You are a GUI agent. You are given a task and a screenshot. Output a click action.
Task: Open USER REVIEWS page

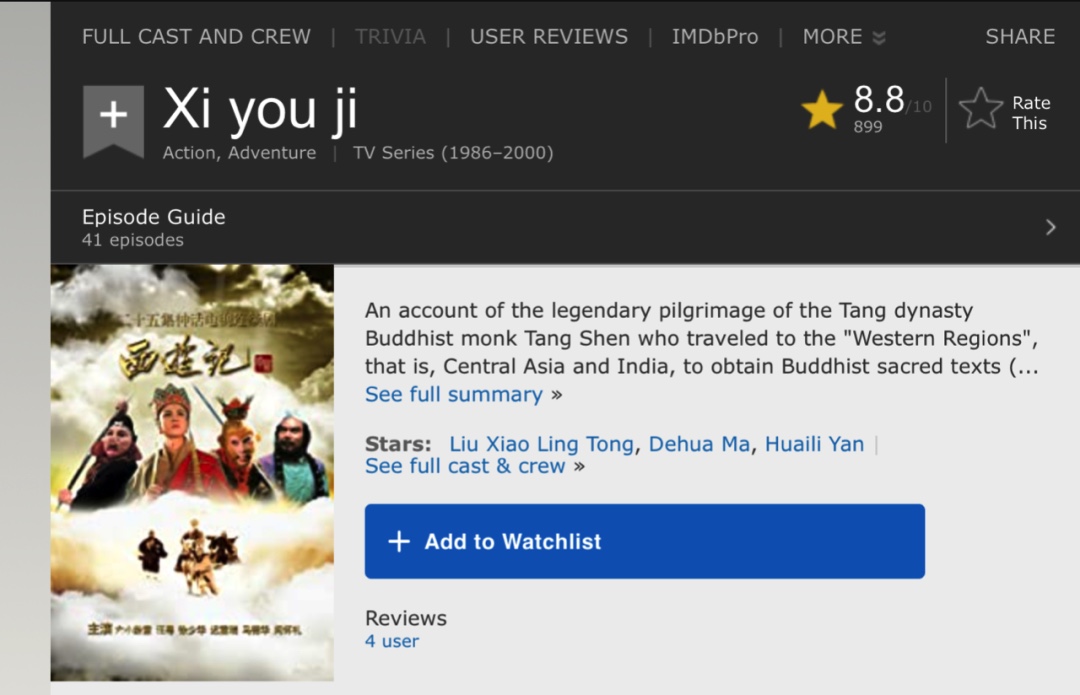pyautogui.click(x=549, y=37)
